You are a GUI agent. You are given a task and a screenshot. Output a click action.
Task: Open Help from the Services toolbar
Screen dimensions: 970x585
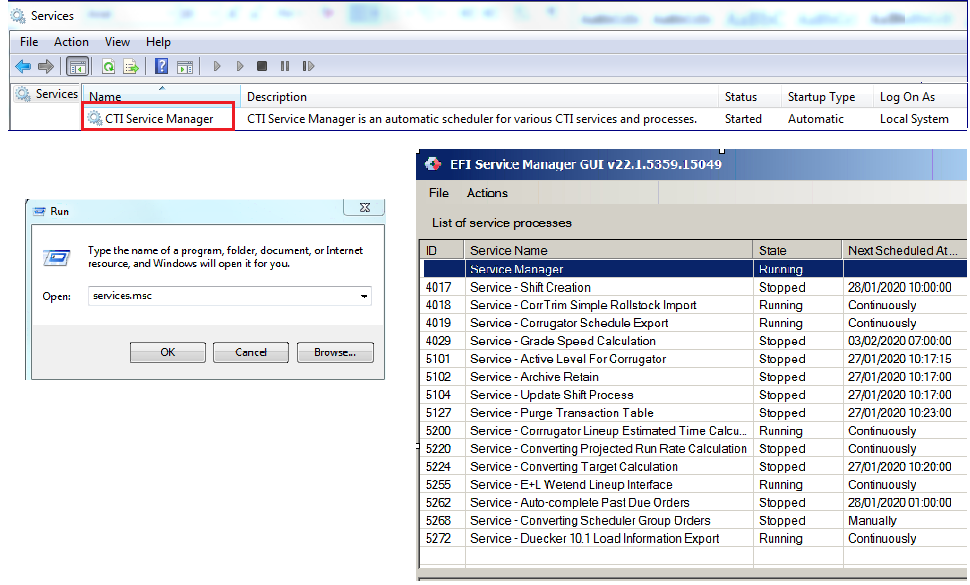161,66
